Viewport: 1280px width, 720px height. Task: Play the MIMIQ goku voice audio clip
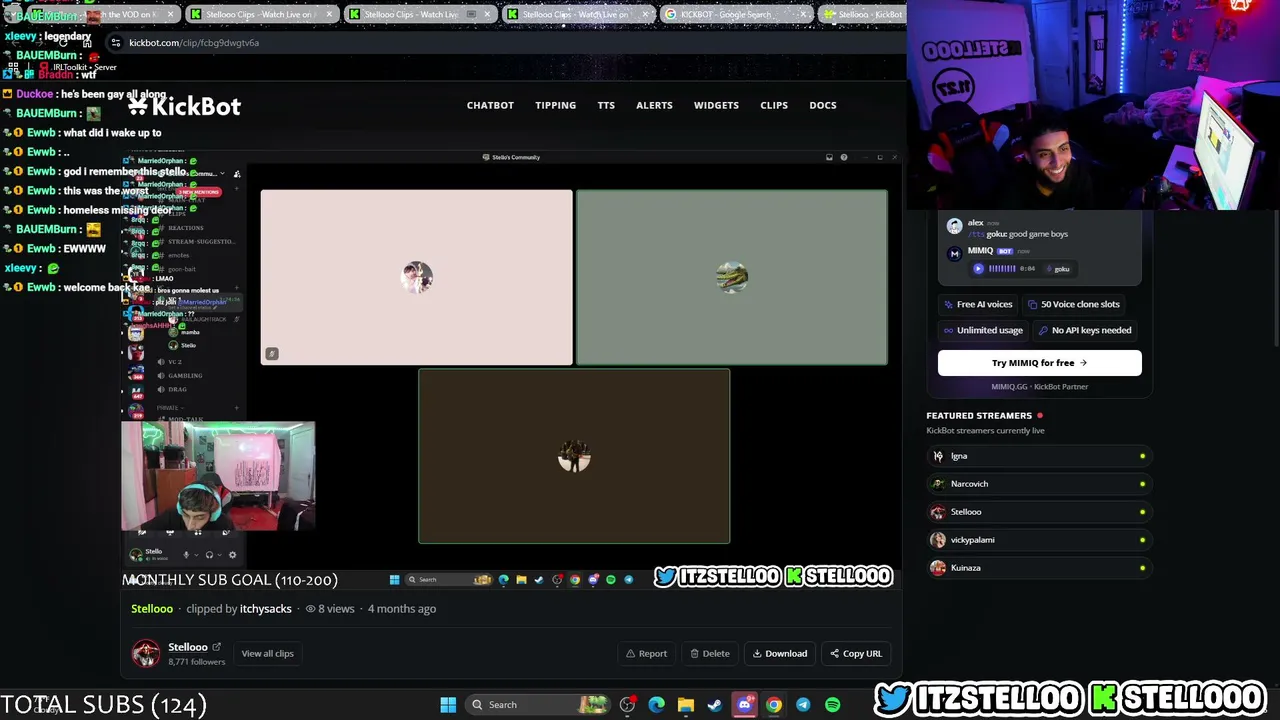coord(978,268)
